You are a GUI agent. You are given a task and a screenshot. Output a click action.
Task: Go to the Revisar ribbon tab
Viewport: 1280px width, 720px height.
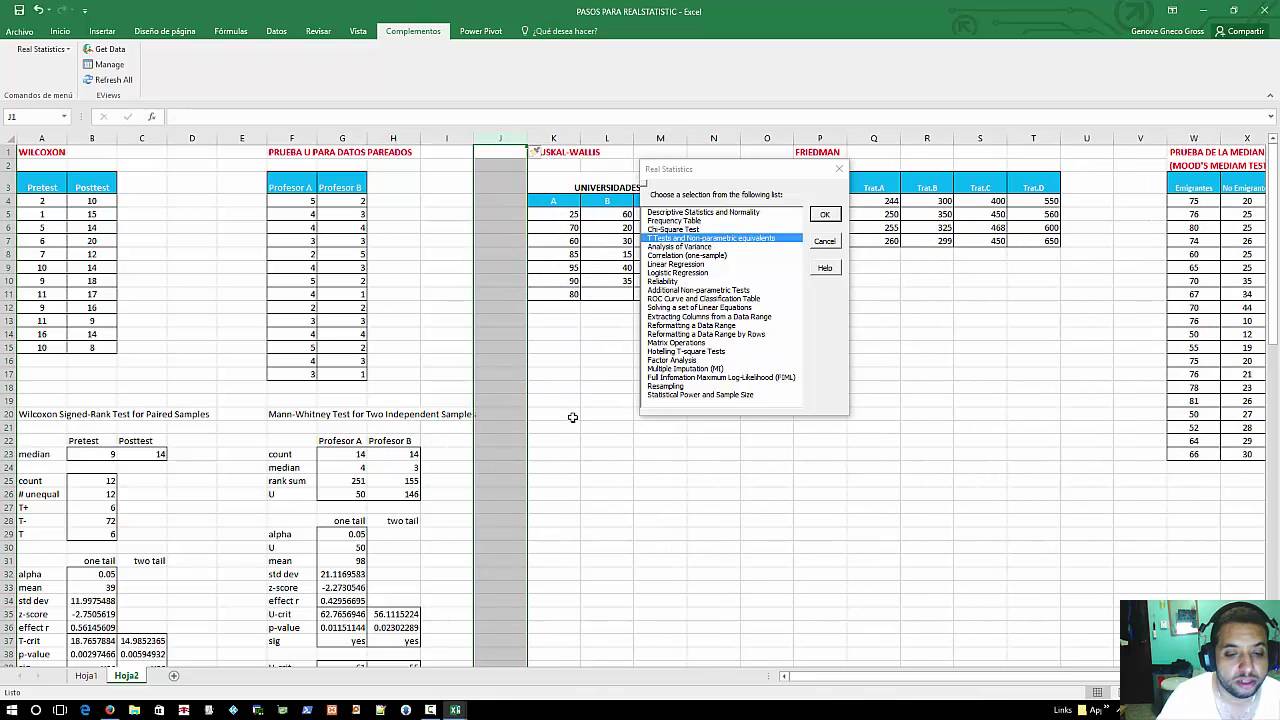(x=318, y=31)
